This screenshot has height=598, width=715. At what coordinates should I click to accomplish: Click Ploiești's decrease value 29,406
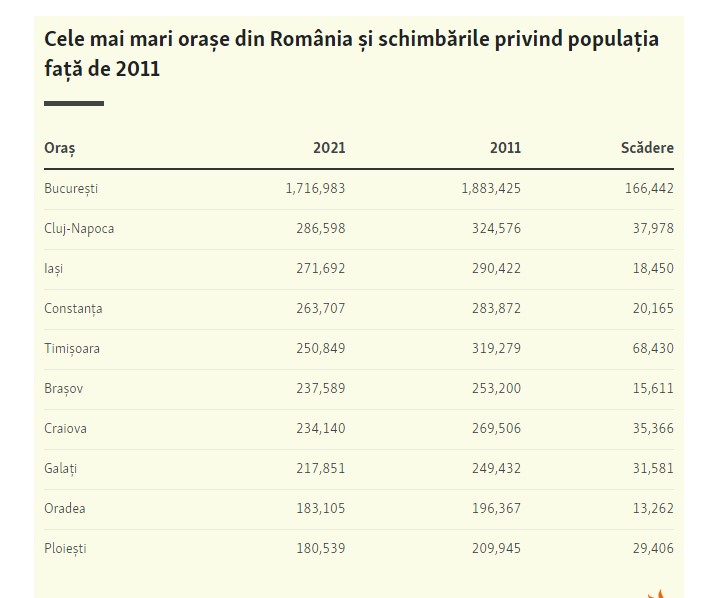[649, 548]
